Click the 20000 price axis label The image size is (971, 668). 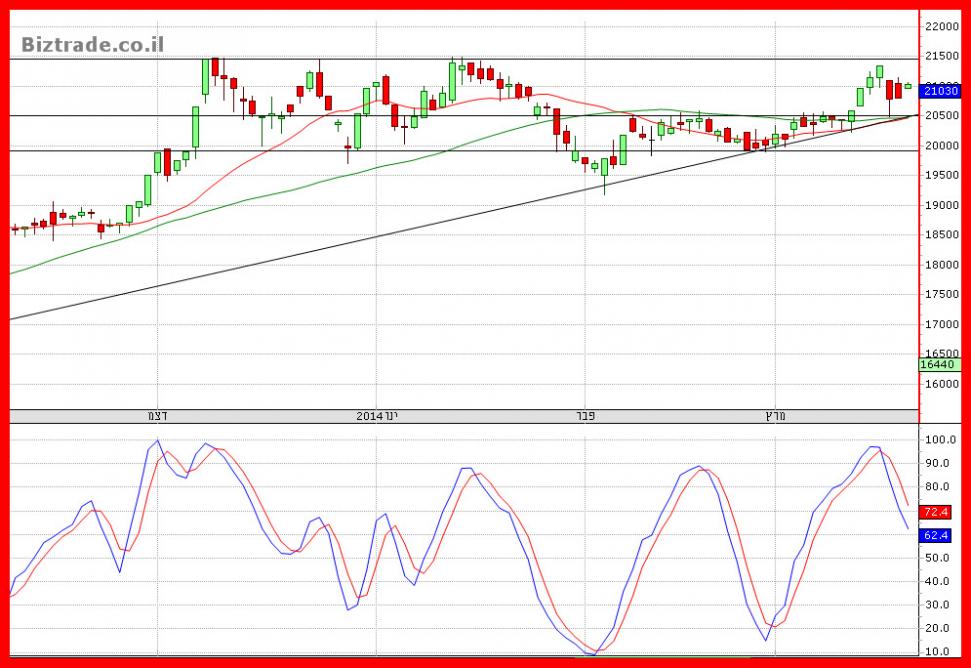[x=941, y=146]
